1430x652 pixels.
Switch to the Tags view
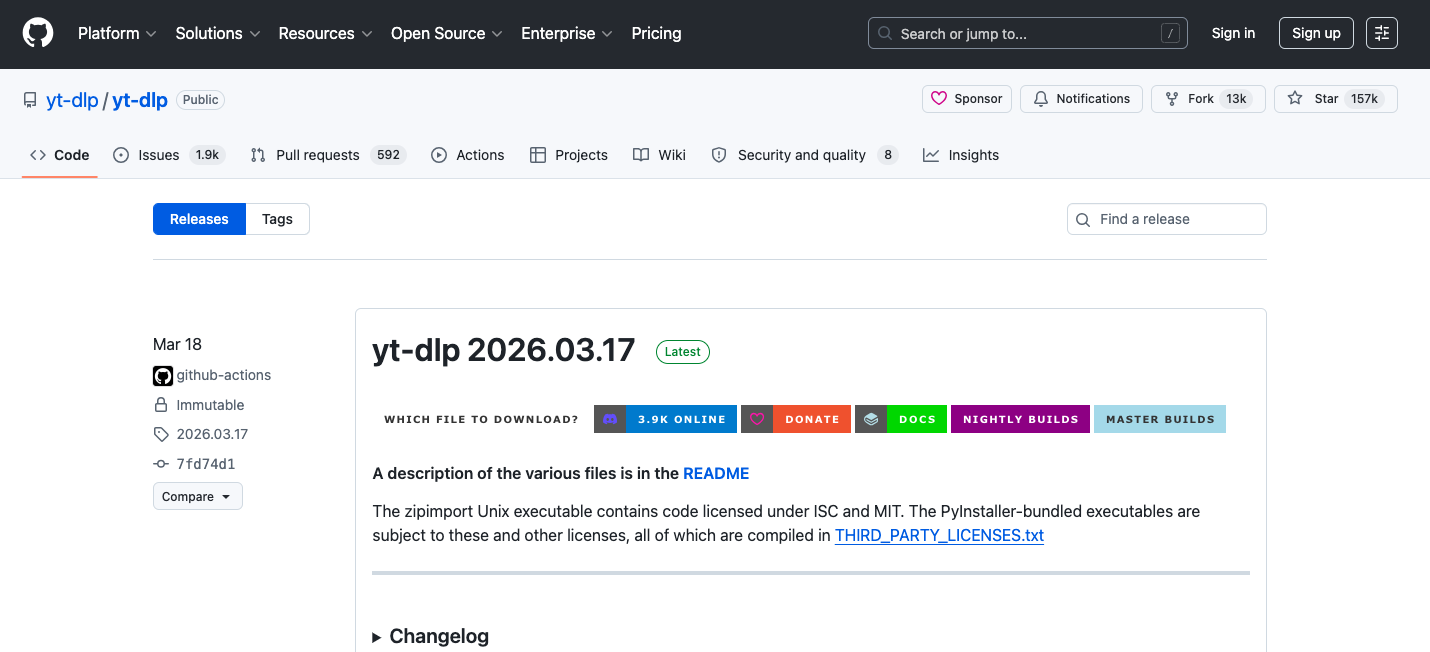click(x=277, y=219)
